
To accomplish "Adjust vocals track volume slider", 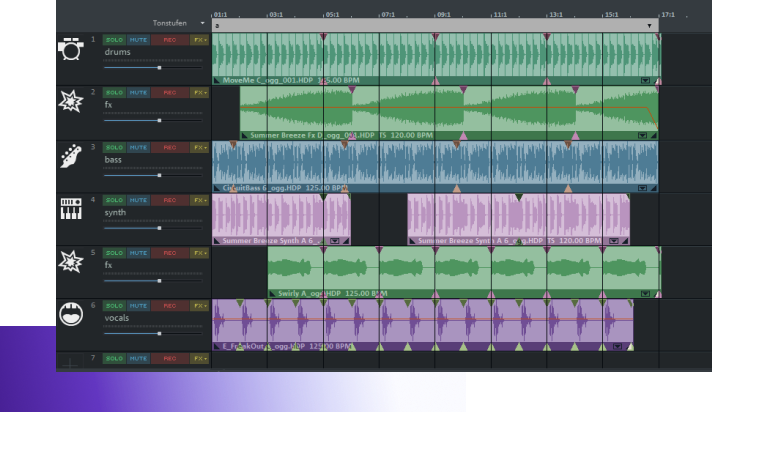I will pyautogui.click(x=159, y=334).
